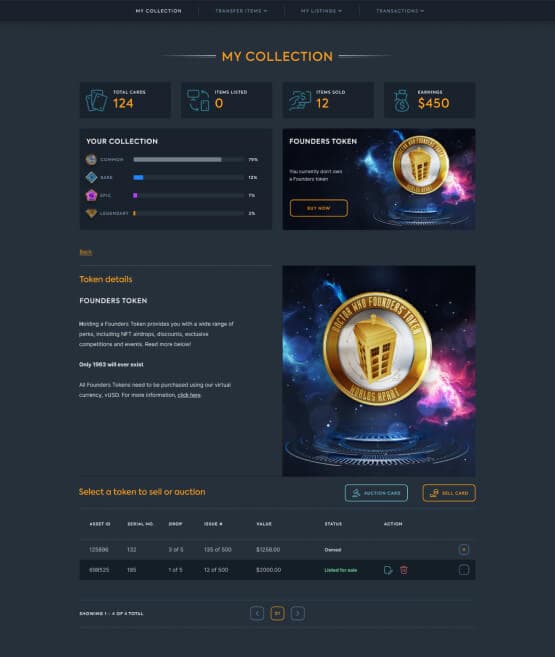Go to the My Collection nav tab
The width and height of the screenshot is (555, 657).
[x=159, y=11]
